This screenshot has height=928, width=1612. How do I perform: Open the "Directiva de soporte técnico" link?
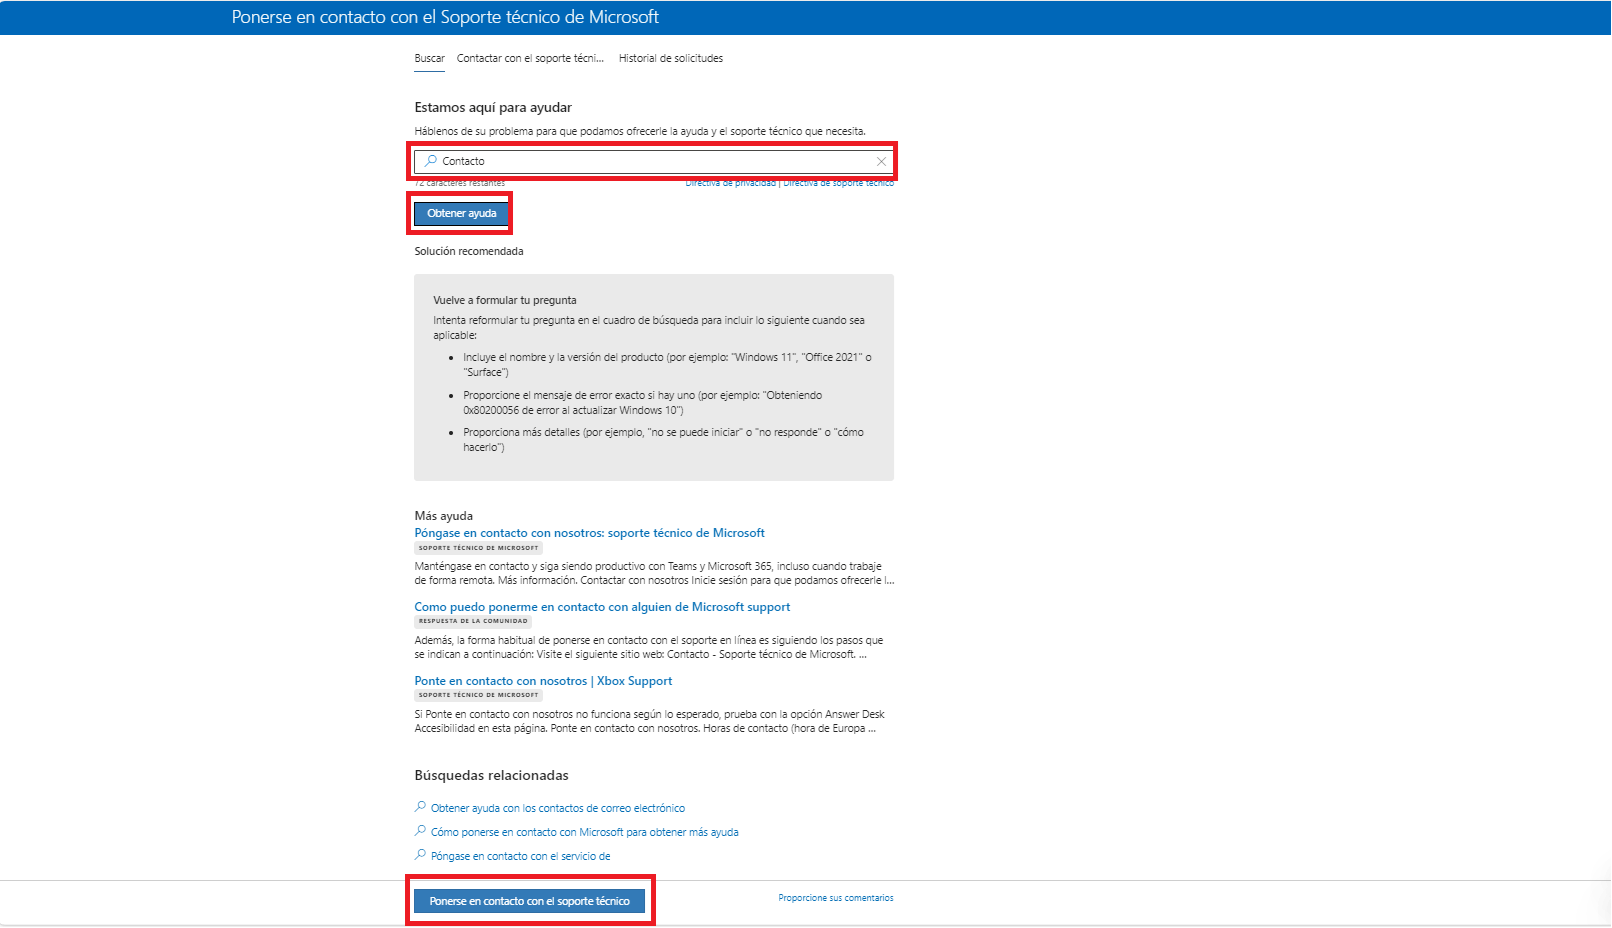coord(838,183)
